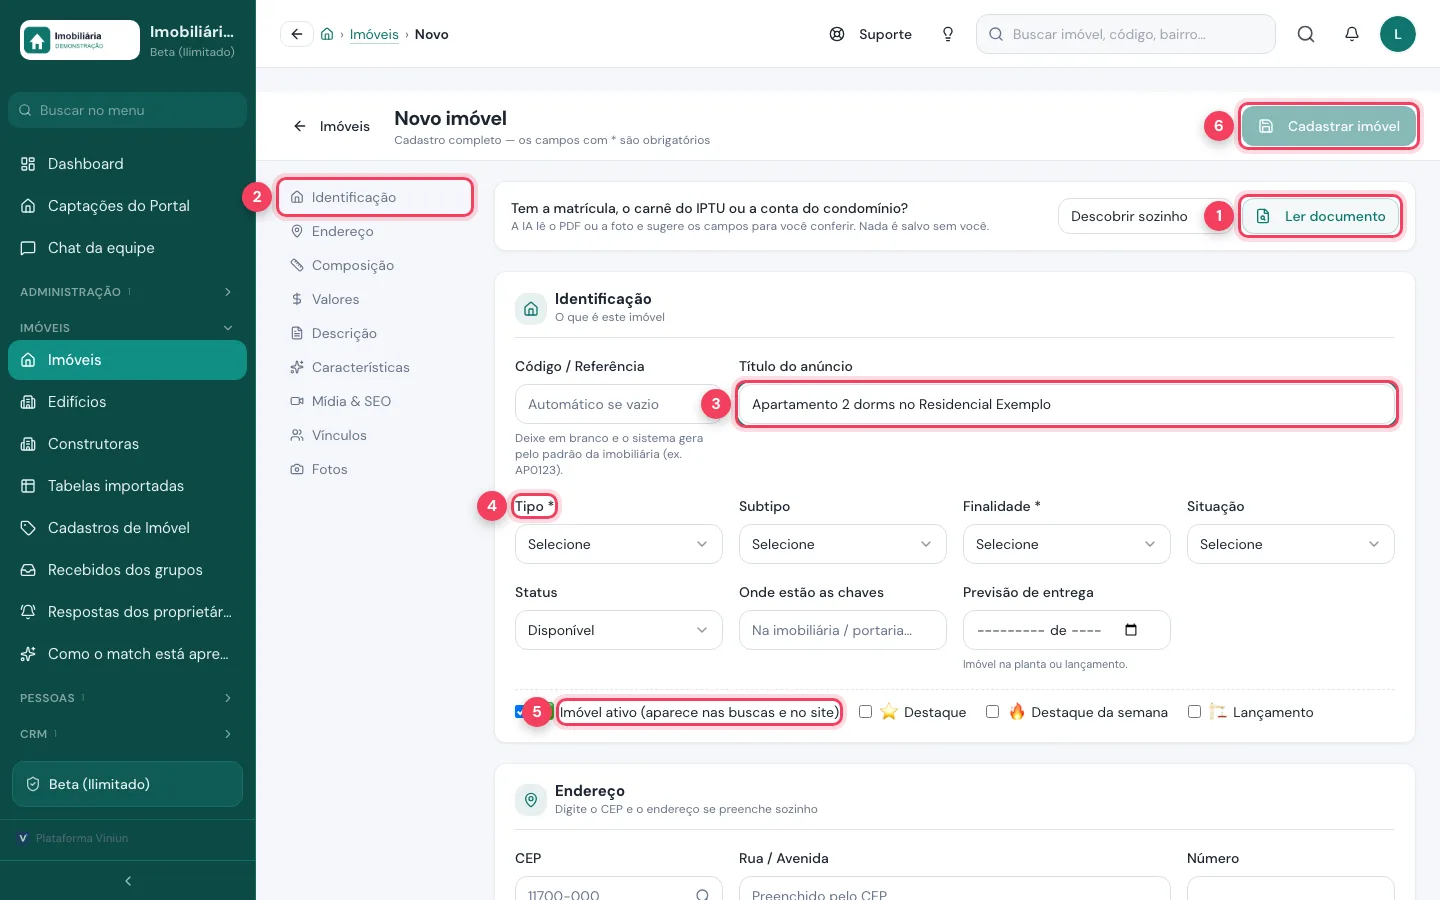
Task: Go to home via breadcrumb house icon
Action: coord(327,34)
